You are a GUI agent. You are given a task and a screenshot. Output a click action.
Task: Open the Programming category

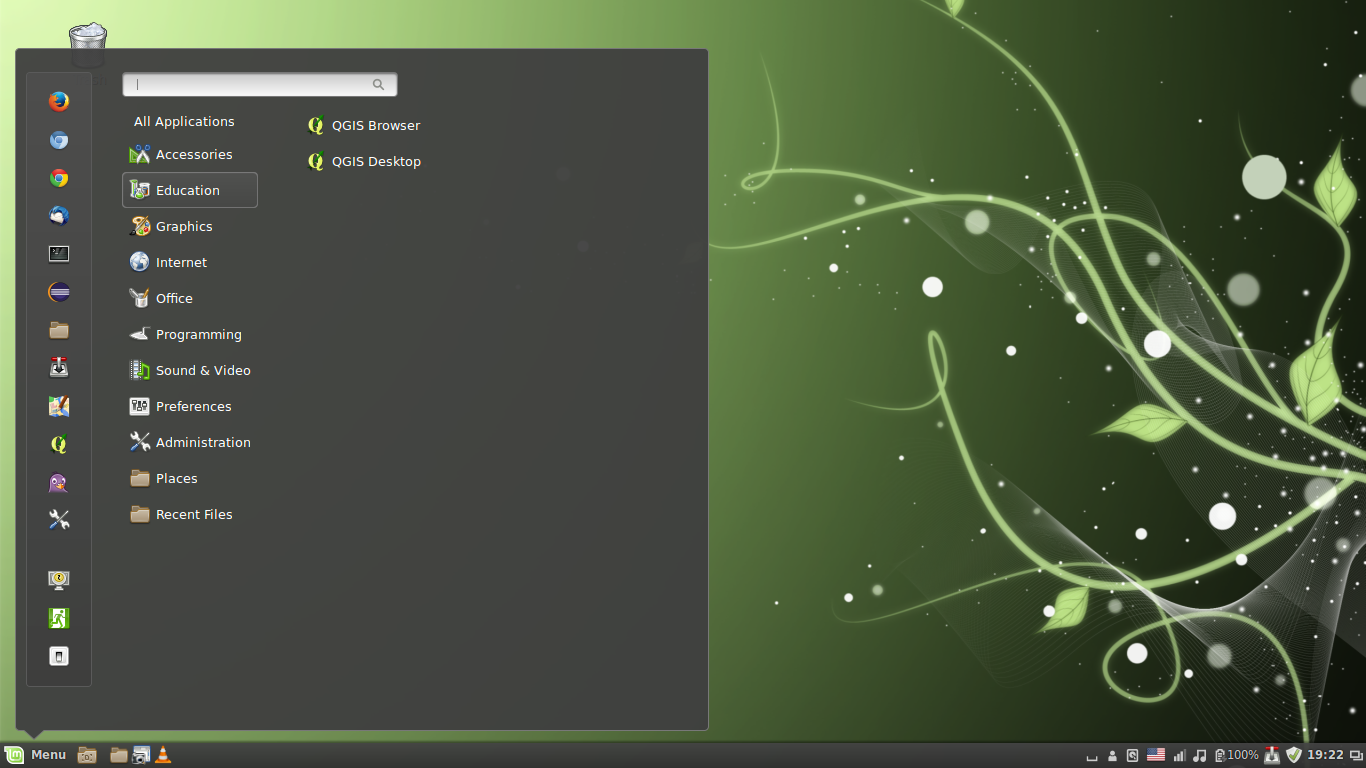[190, 334]
